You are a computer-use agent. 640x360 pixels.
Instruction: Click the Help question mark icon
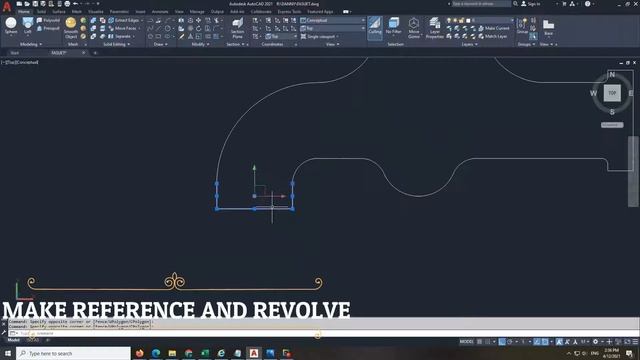click(587, 4)
